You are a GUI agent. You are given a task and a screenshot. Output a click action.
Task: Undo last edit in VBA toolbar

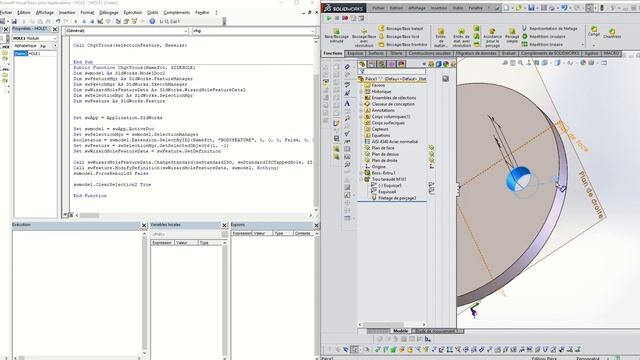click(58, 21)
